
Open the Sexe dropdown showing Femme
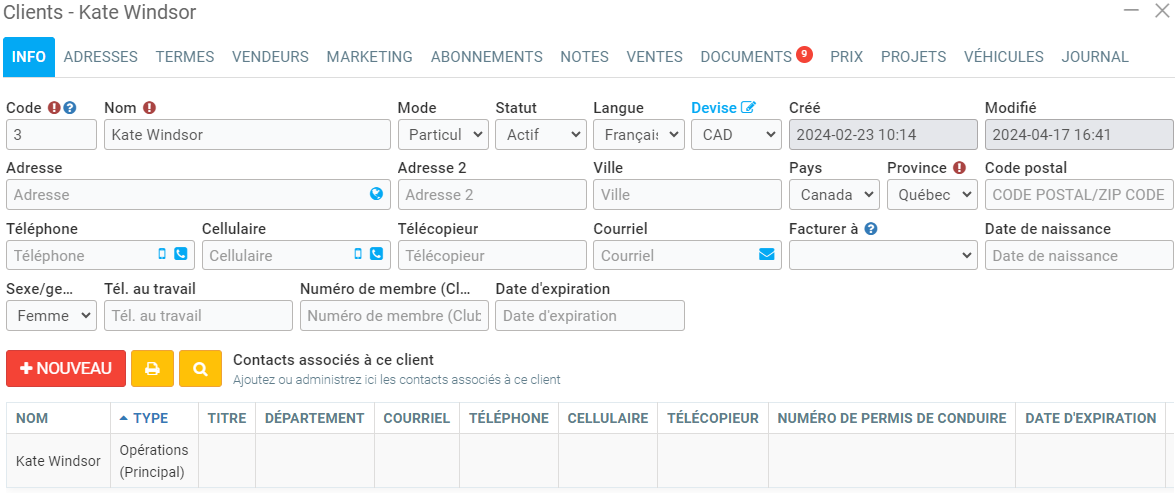(51, 315)
